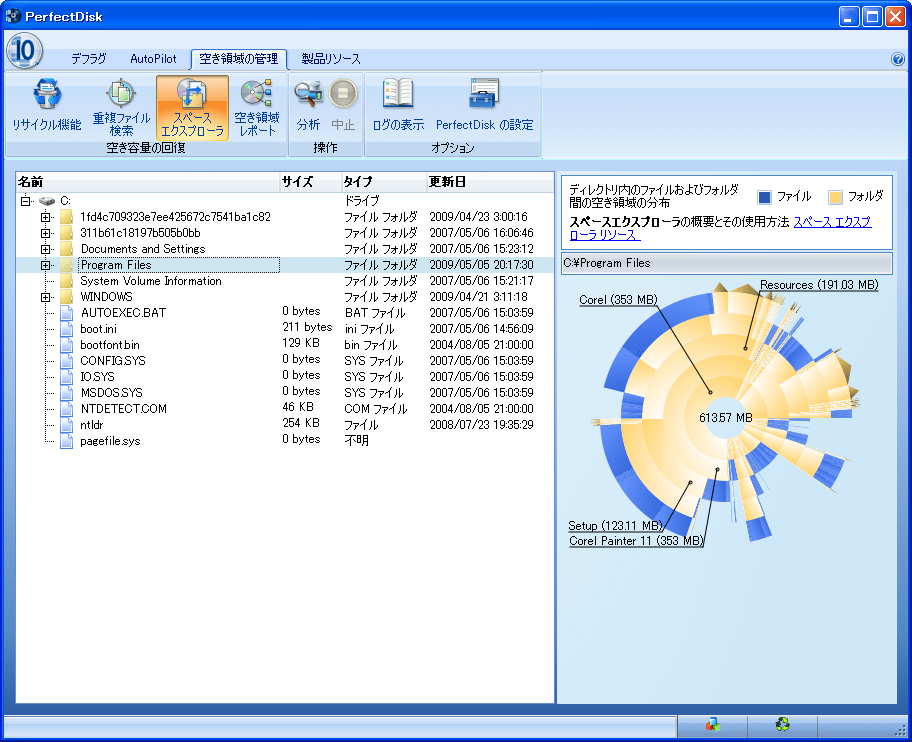Click the IO.SYS file icon
Image resolution: width=912 pixels, height=742 pixels.
66,377
